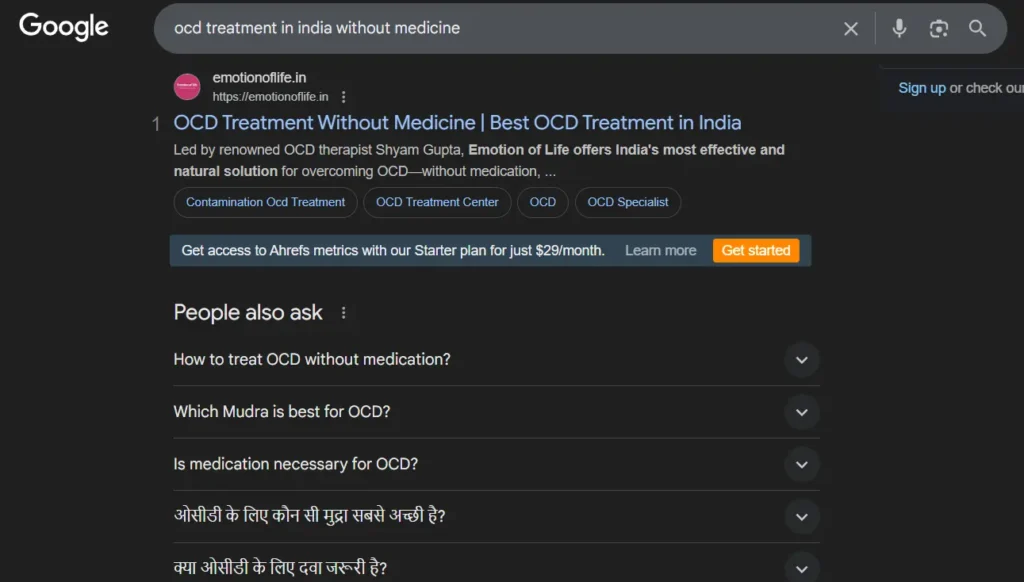
Task: Expand Which Mudra is best for OCD
Action: [496, 412]
